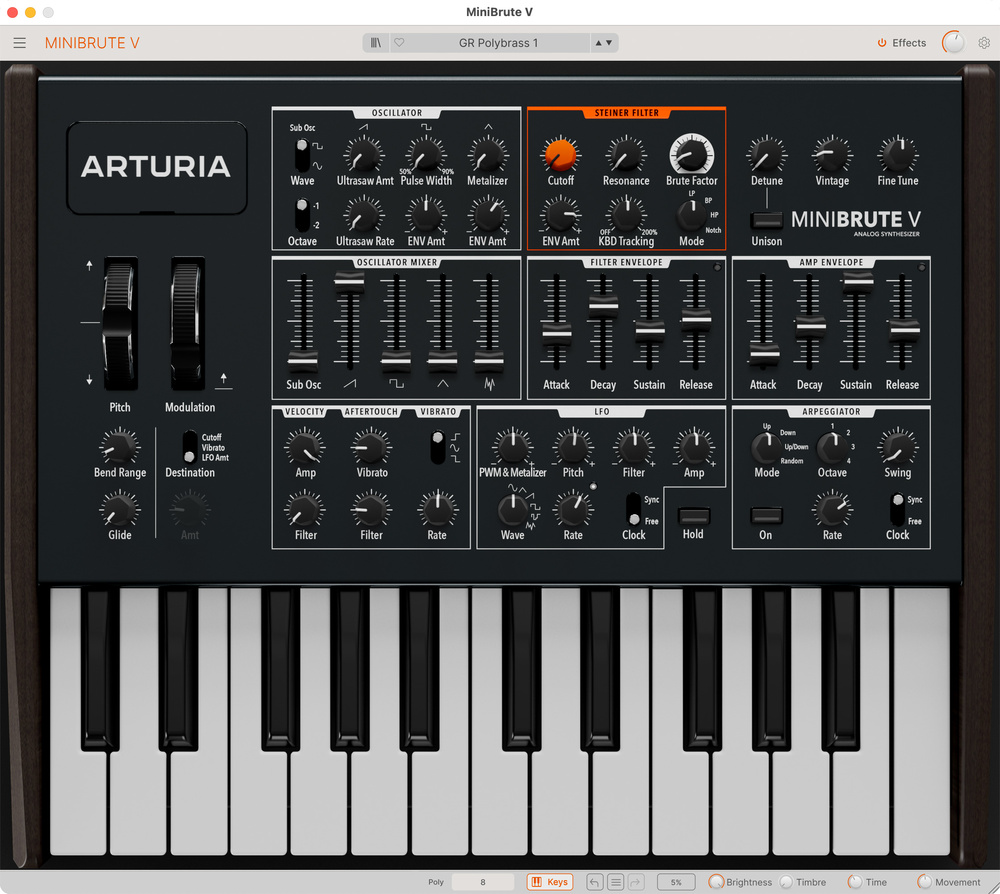Click the redo arrow in bottom bar
1000x894 pixels.
coord(636,882)
